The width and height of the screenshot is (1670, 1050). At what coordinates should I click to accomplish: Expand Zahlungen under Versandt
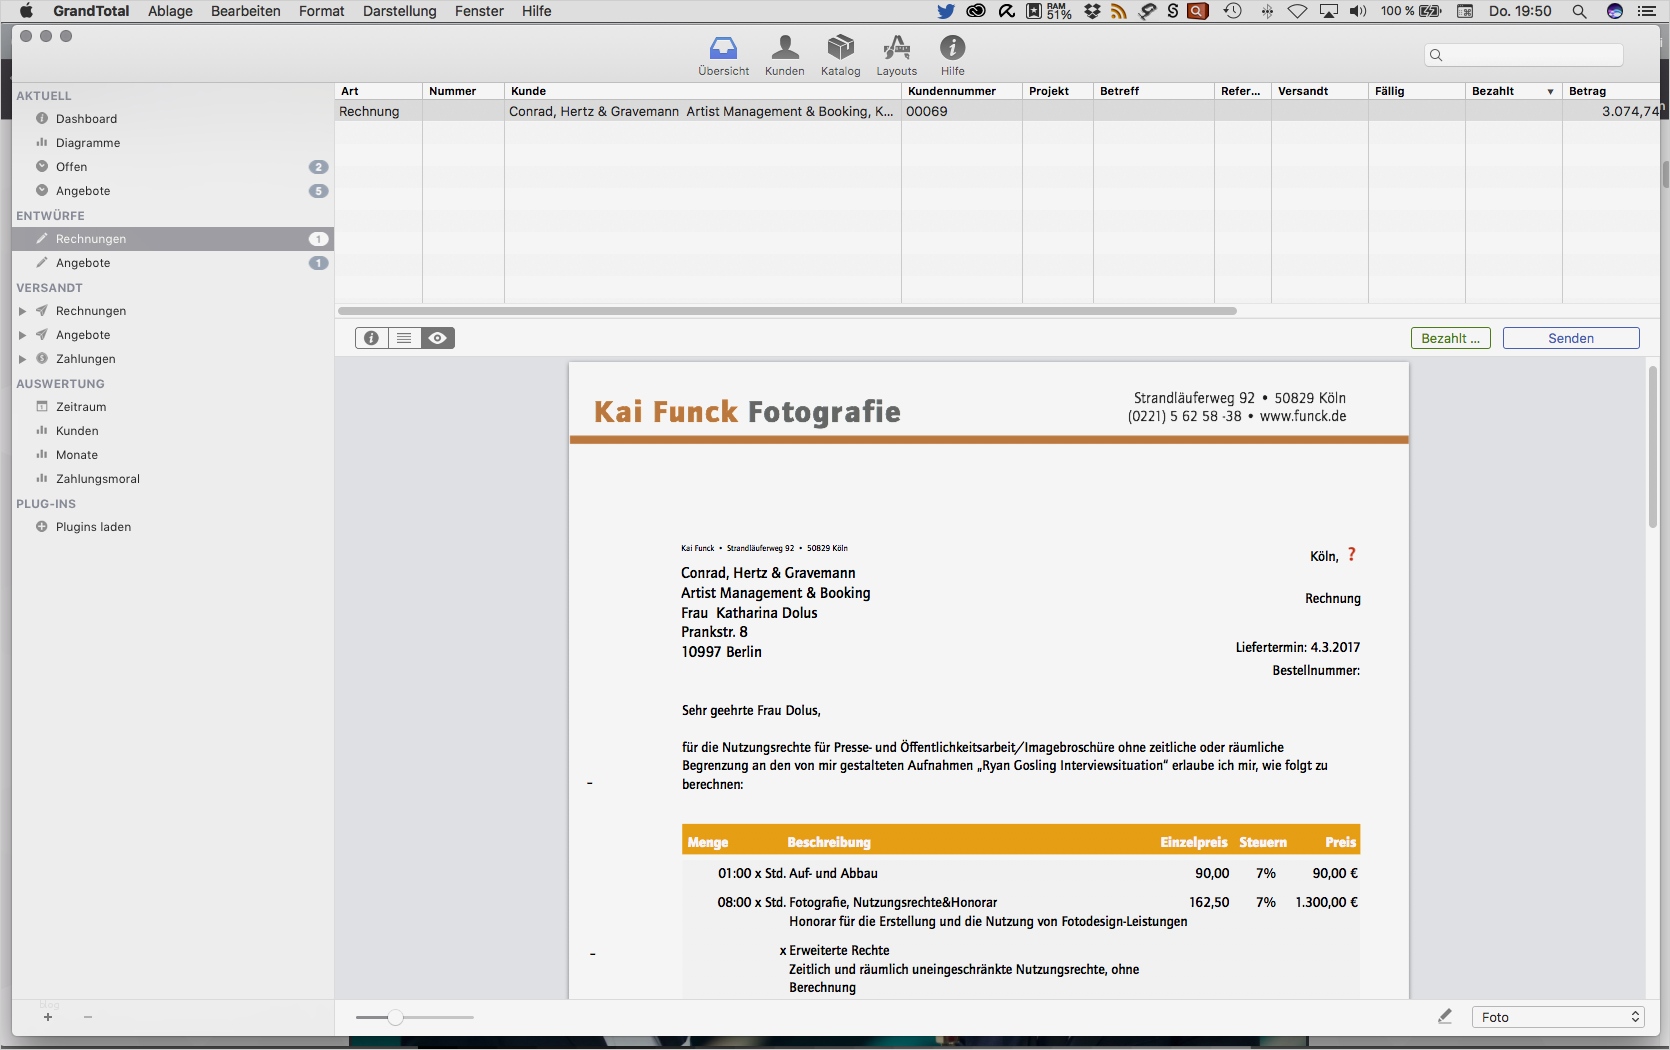click(22, 359)
